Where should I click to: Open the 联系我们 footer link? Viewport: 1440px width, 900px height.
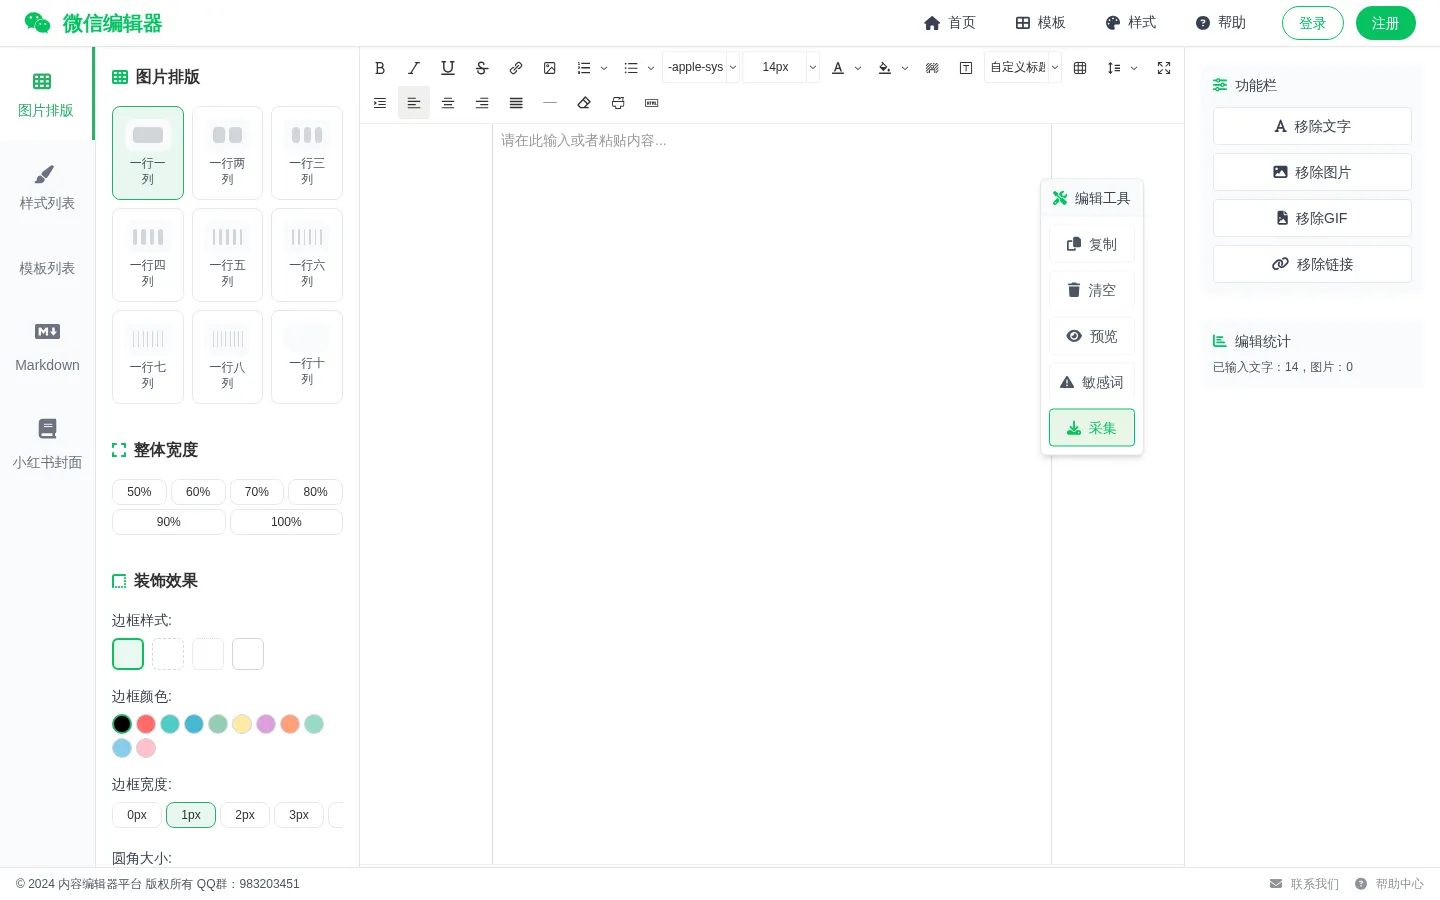coord(1304,884)
